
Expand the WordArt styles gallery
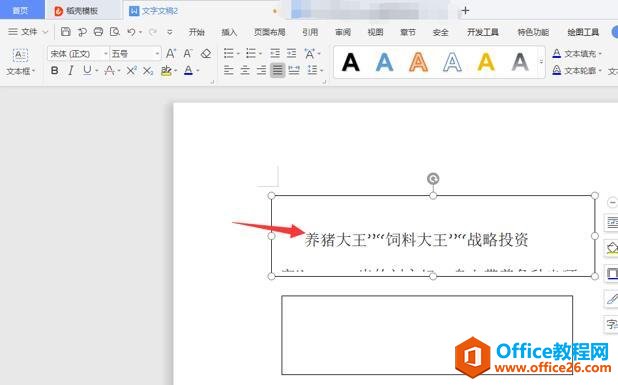pyautogui.click(x=541, y=62)
